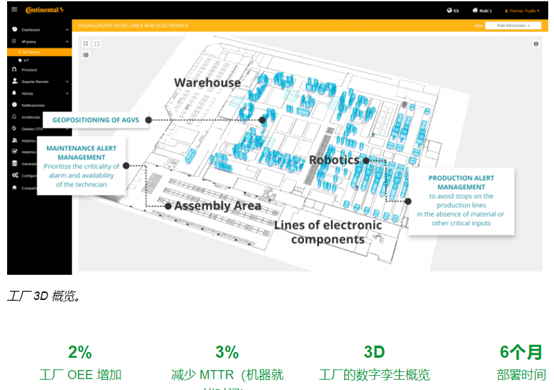Viewport: 554px width, 390px height.
Task: Expand the Soporte Remoto chevron
Action: [x=67, y=82]
